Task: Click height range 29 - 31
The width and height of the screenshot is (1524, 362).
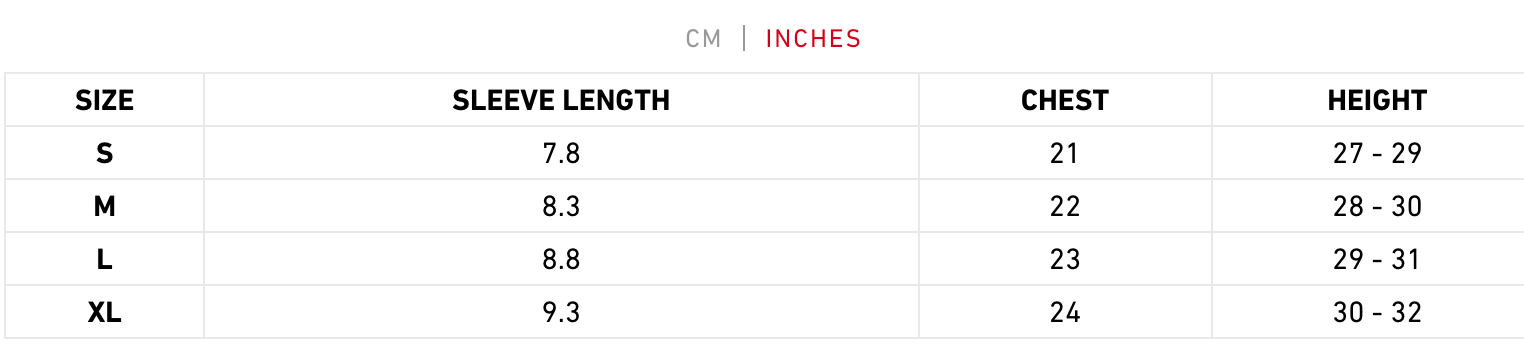Action: pyautogui.click(x=1377, y=259)
